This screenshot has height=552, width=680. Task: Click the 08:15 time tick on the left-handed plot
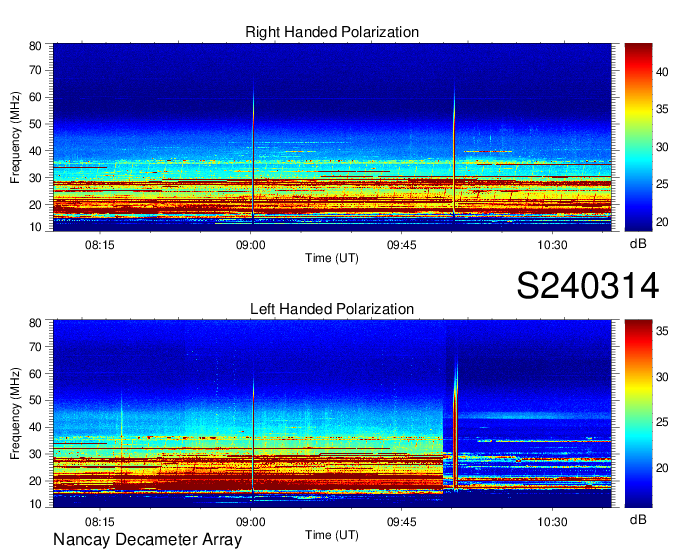tap(100, 522)
